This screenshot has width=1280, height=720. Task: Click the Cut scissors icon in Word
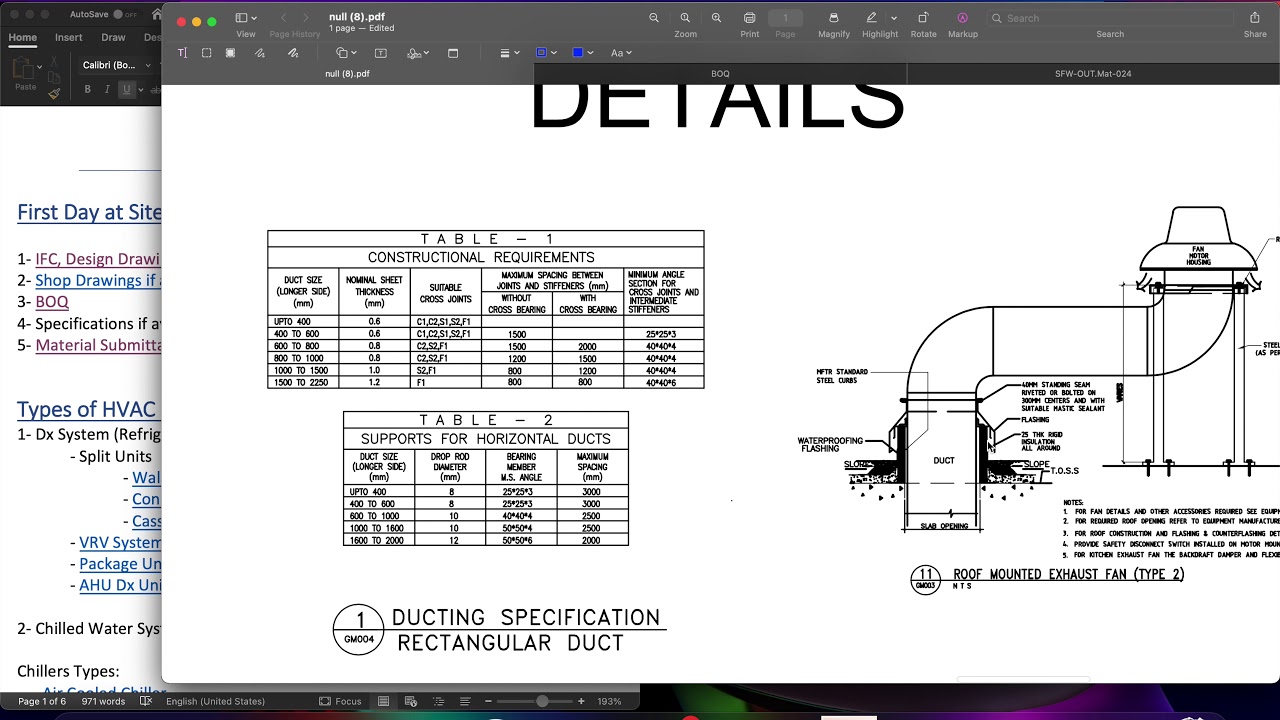point(54,62)
